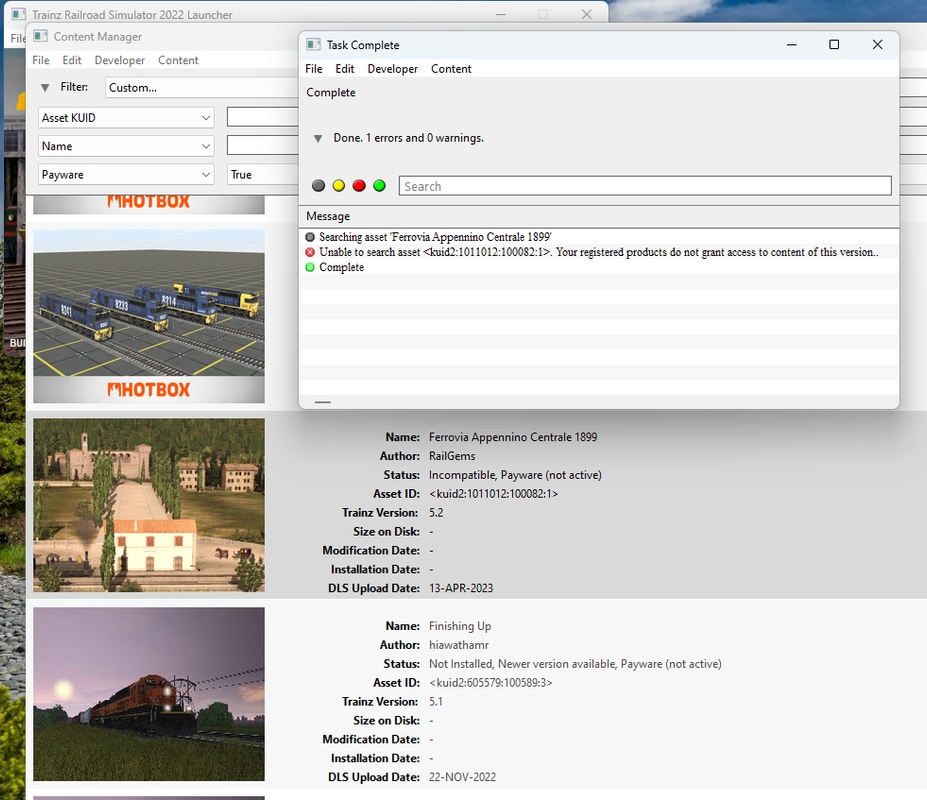
Task: Maximize the Task Complete window
Action: click(x=834, y=44)
